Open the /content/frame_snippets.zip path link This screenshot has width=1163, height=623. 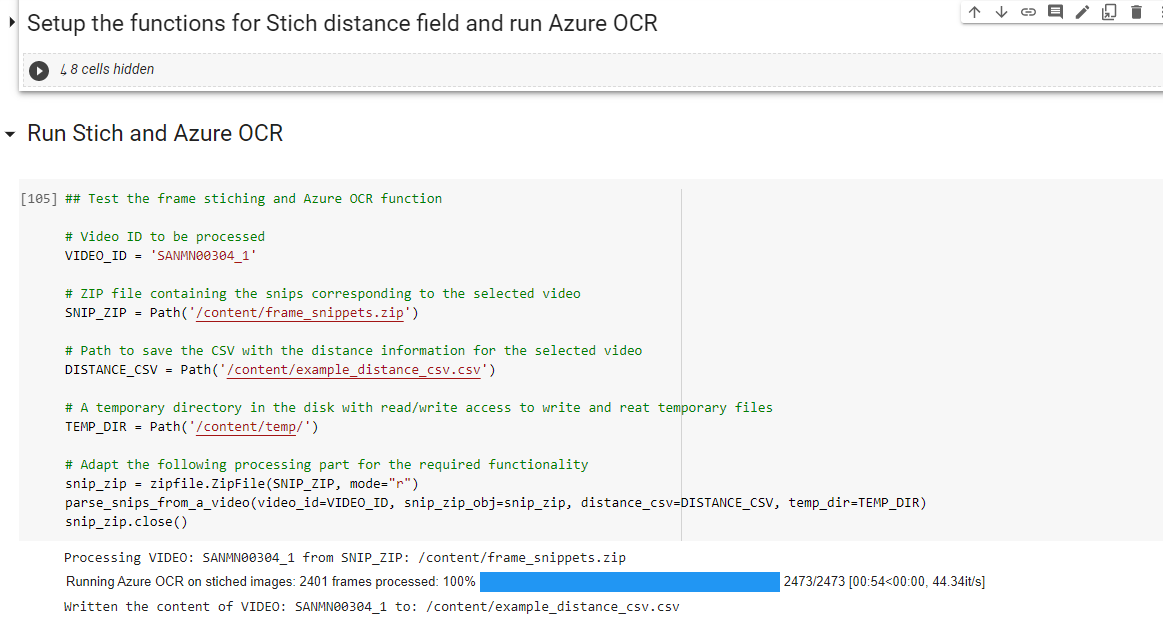click(300, 313)
